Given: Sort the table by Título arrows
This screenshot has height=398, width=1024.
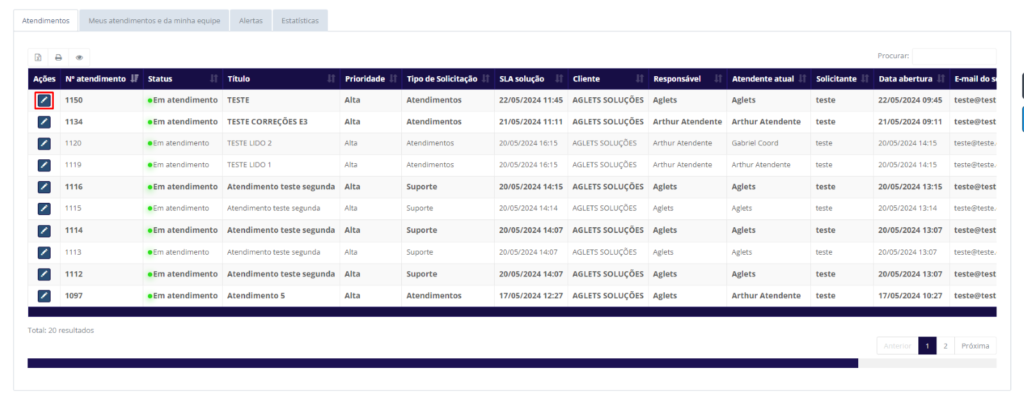Looking at the screenshot, I should tap(331, 79).
